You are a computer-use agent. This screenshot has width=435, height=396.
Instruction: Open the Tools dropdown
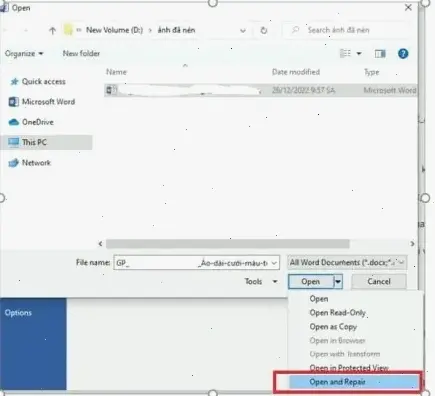click(261, 282)
